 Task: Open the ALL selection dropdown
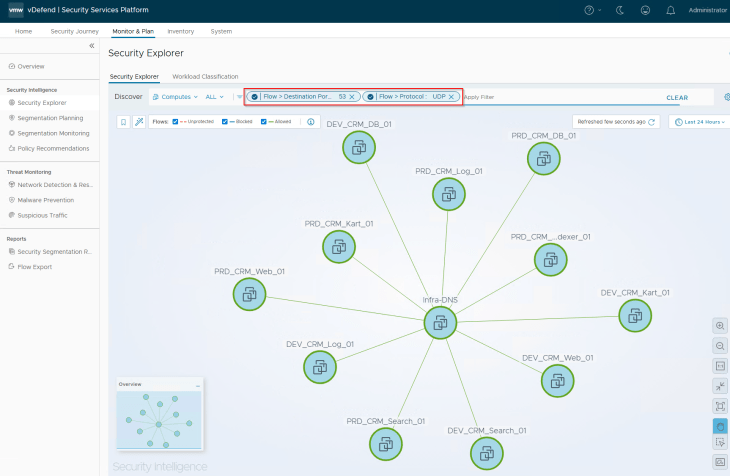[215, 97]
